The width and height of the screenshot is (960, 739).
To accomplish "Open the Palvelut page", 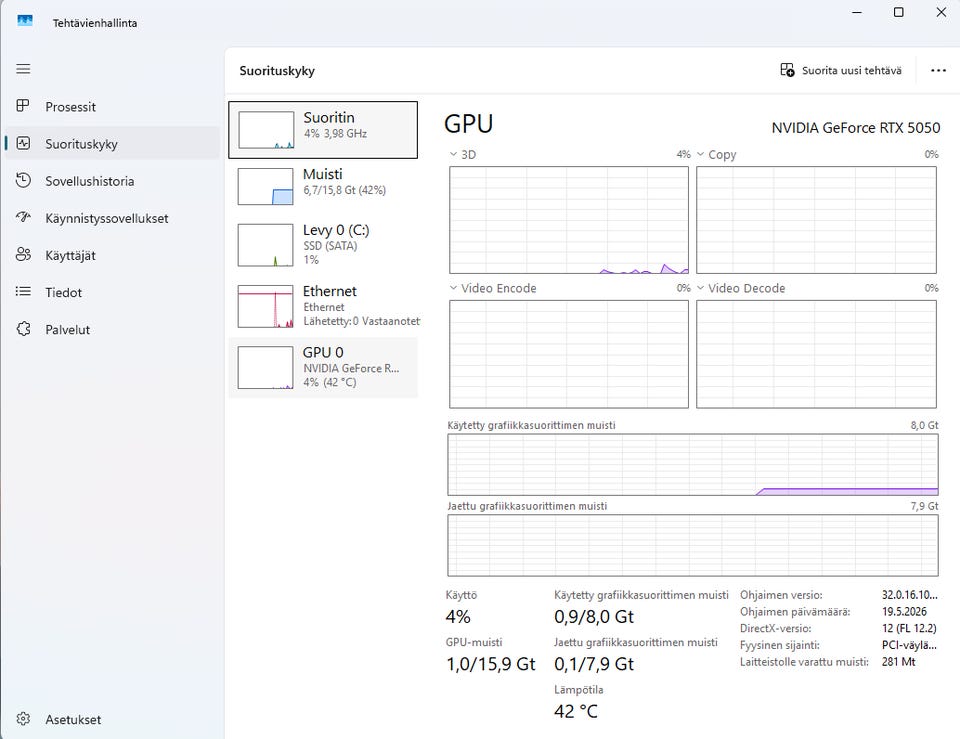I will (x=112, y=329).
